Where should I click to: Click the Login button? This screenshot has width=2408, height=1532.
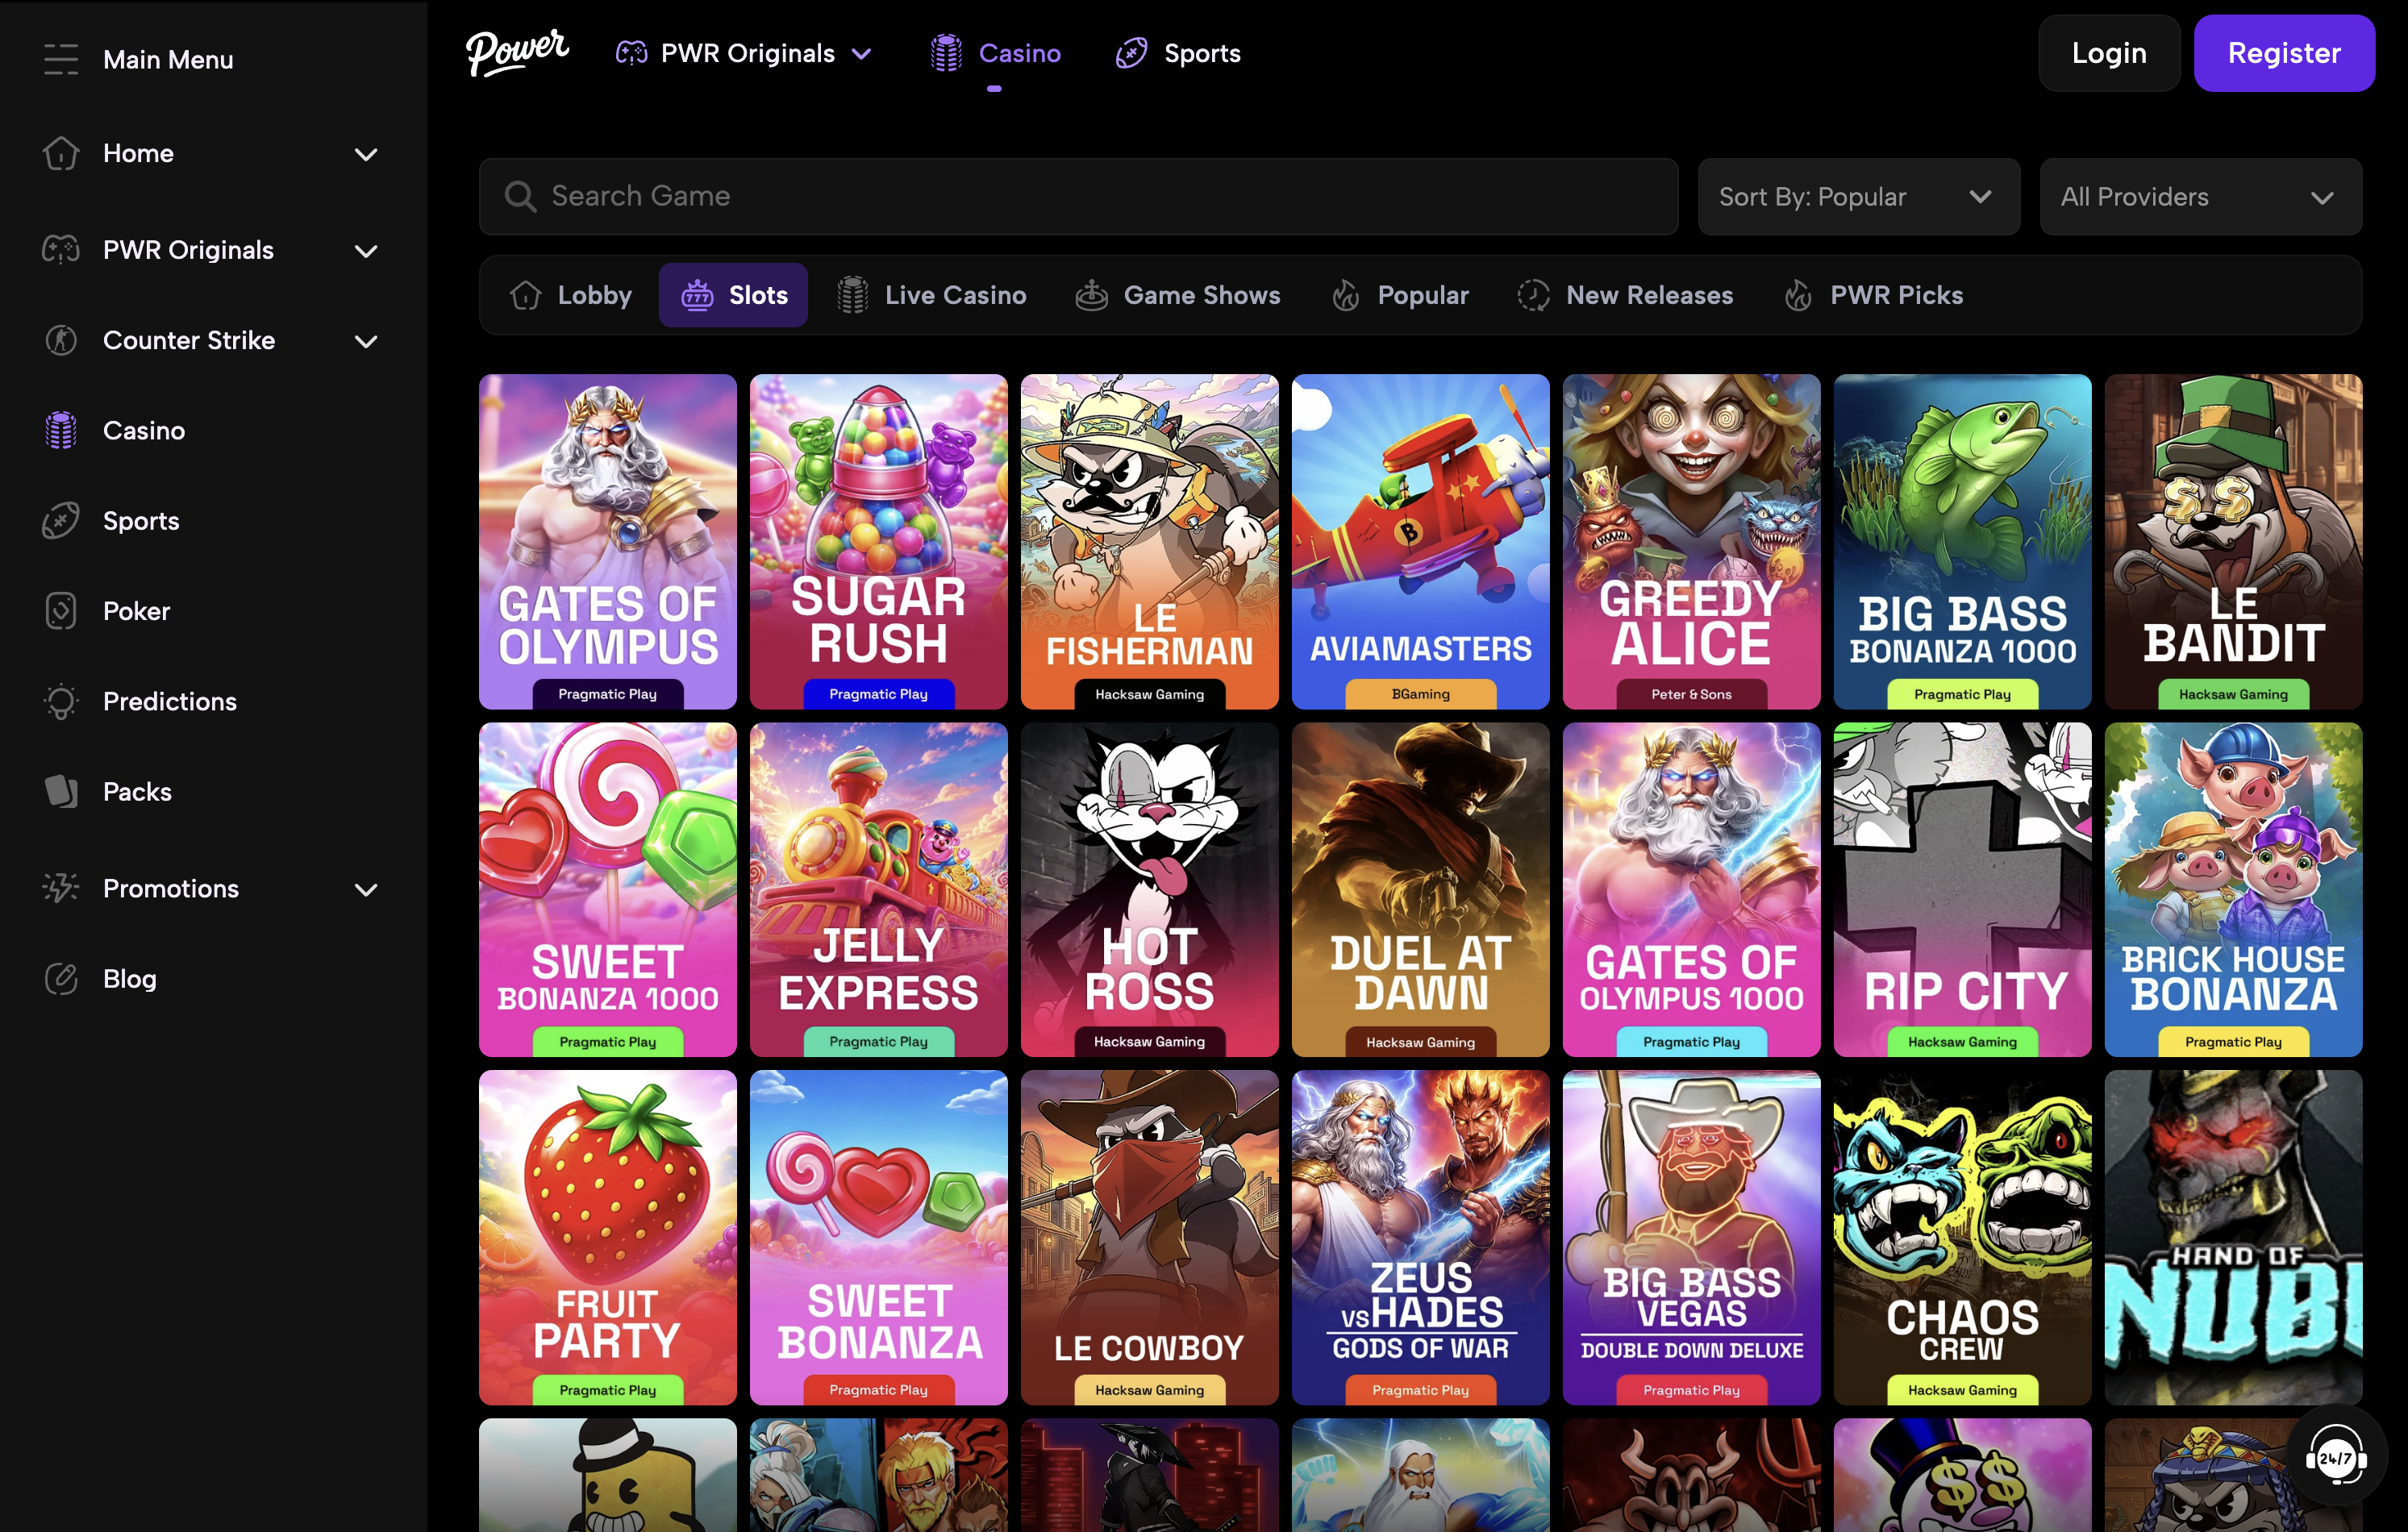[x=2109, y=53]
